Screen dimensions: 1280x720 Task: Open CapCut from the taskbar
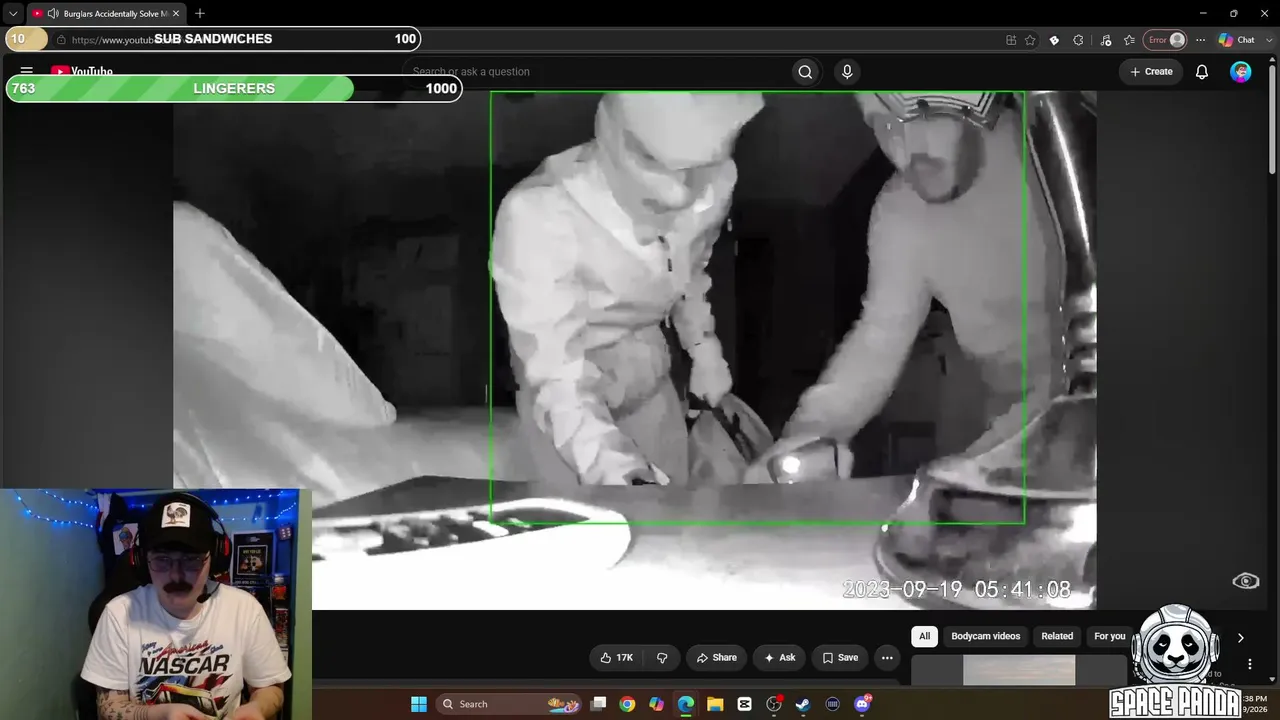744,704
